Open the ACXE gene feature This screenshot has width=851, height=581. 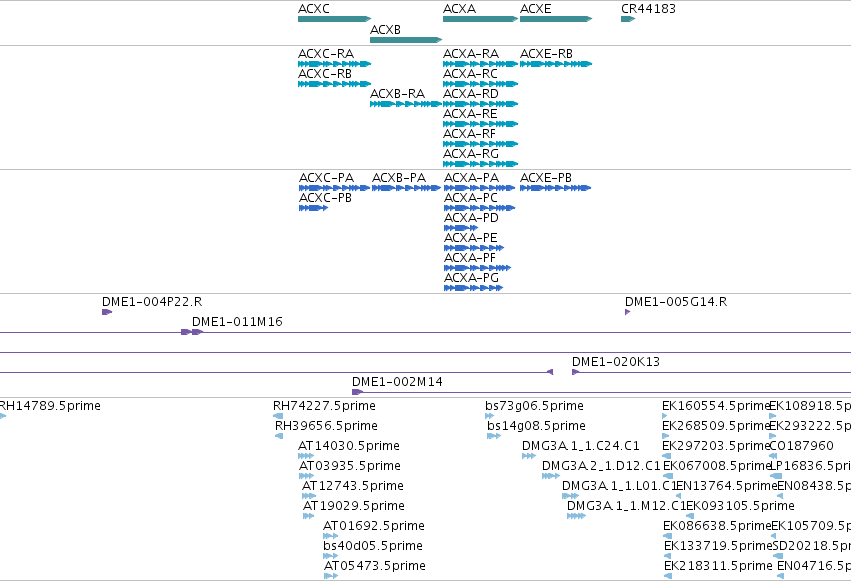pyautogui.click(x=556, y=19)
